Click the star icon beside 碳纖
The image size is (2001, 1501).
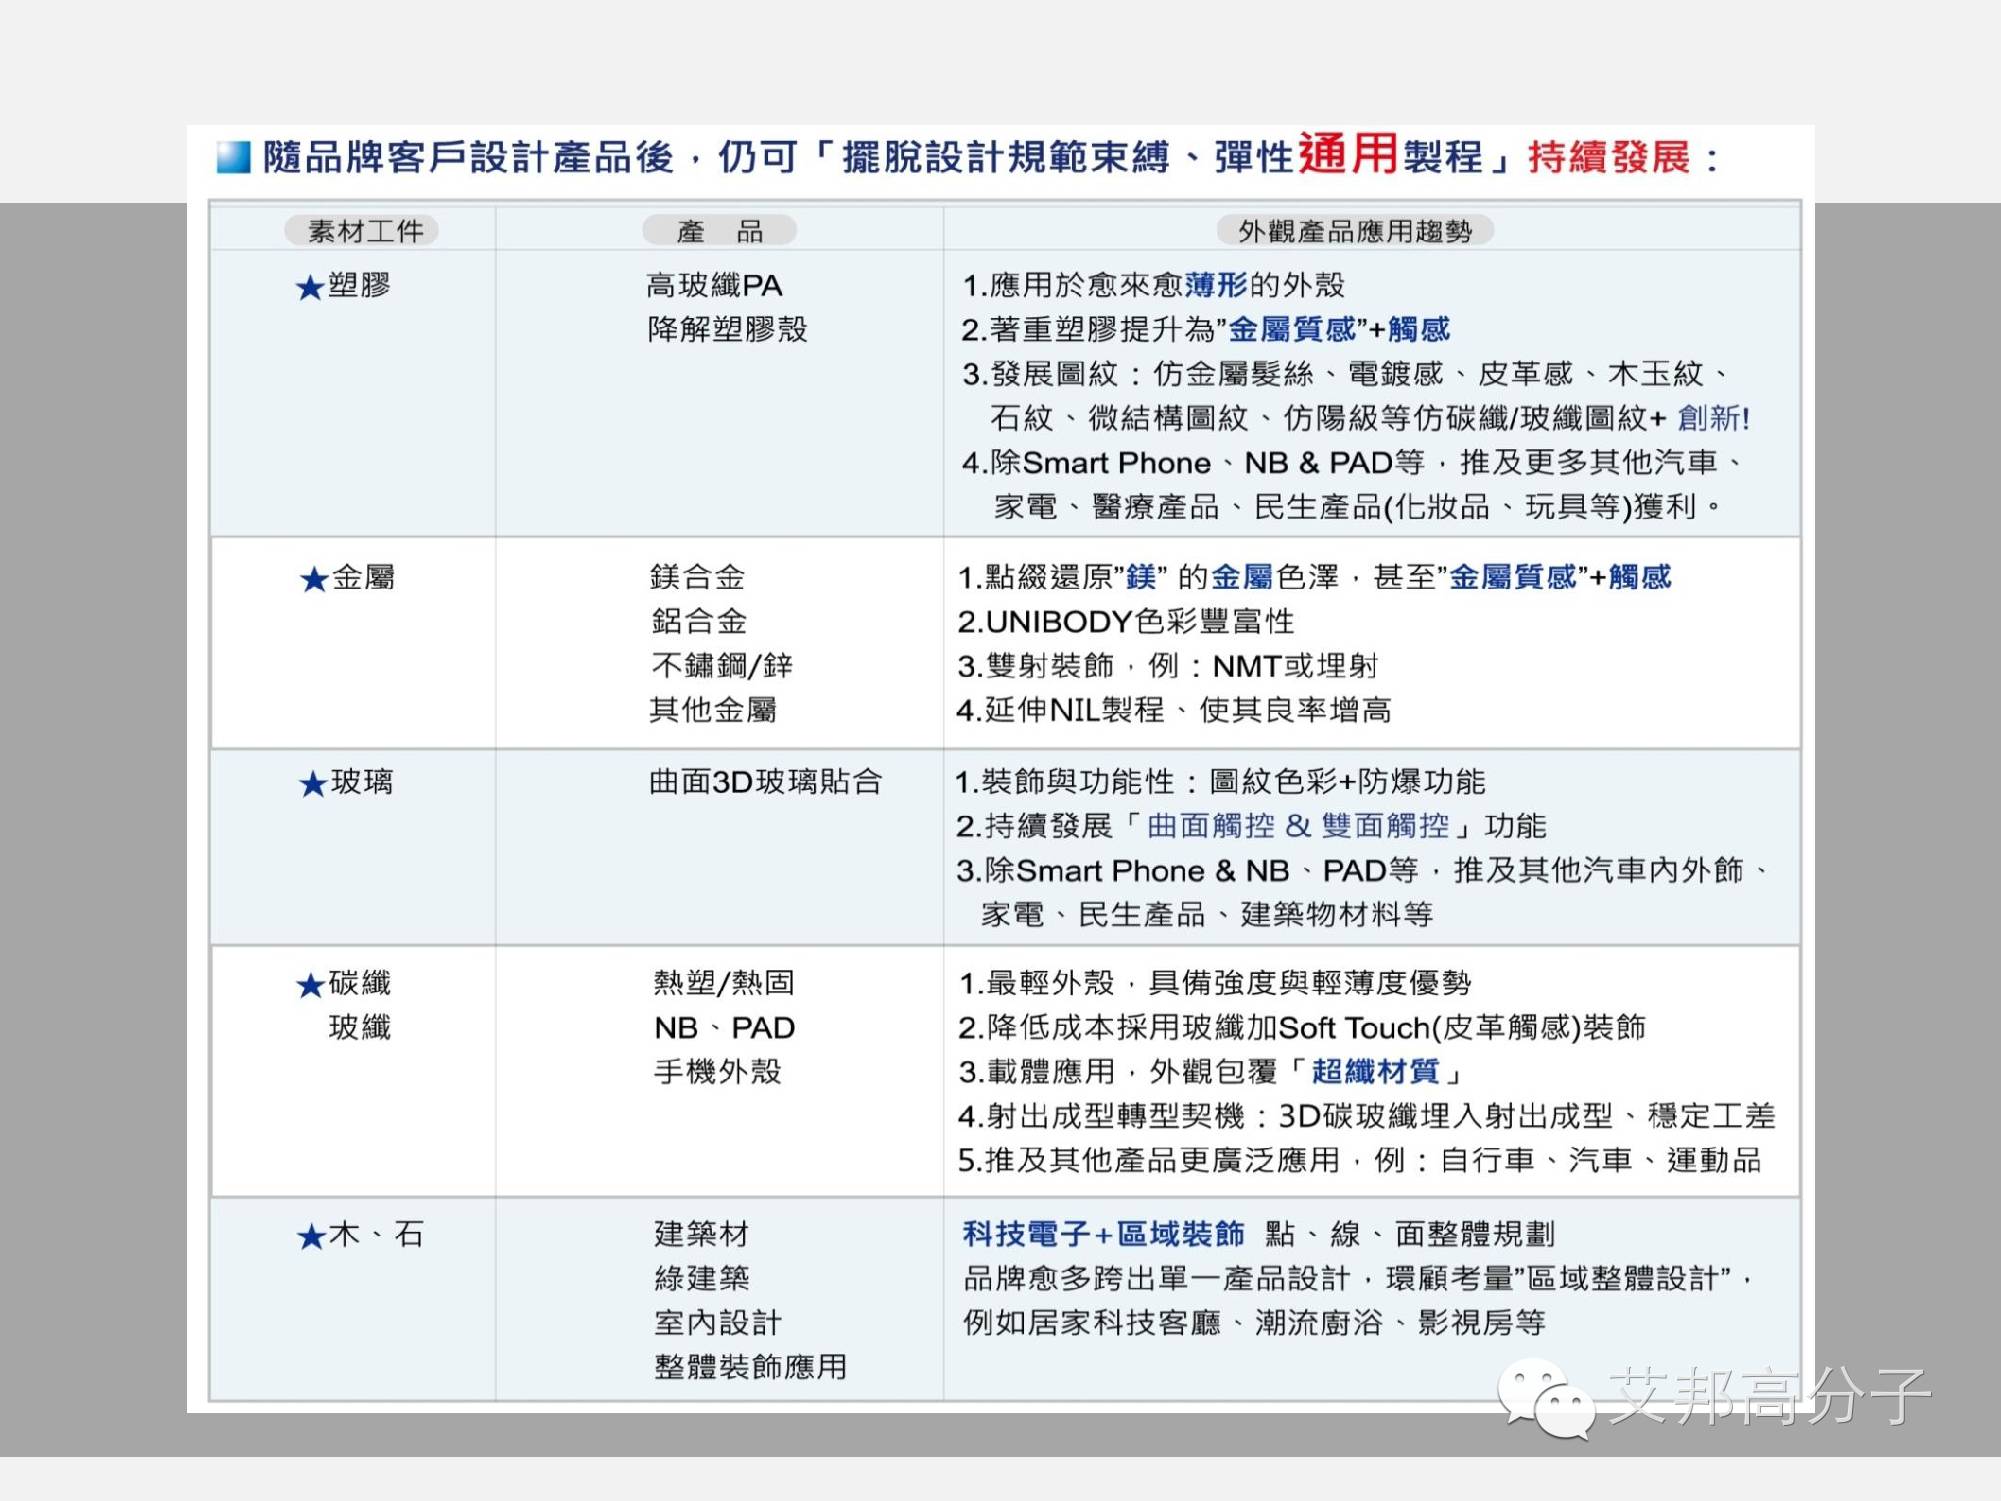coord(310,985)
